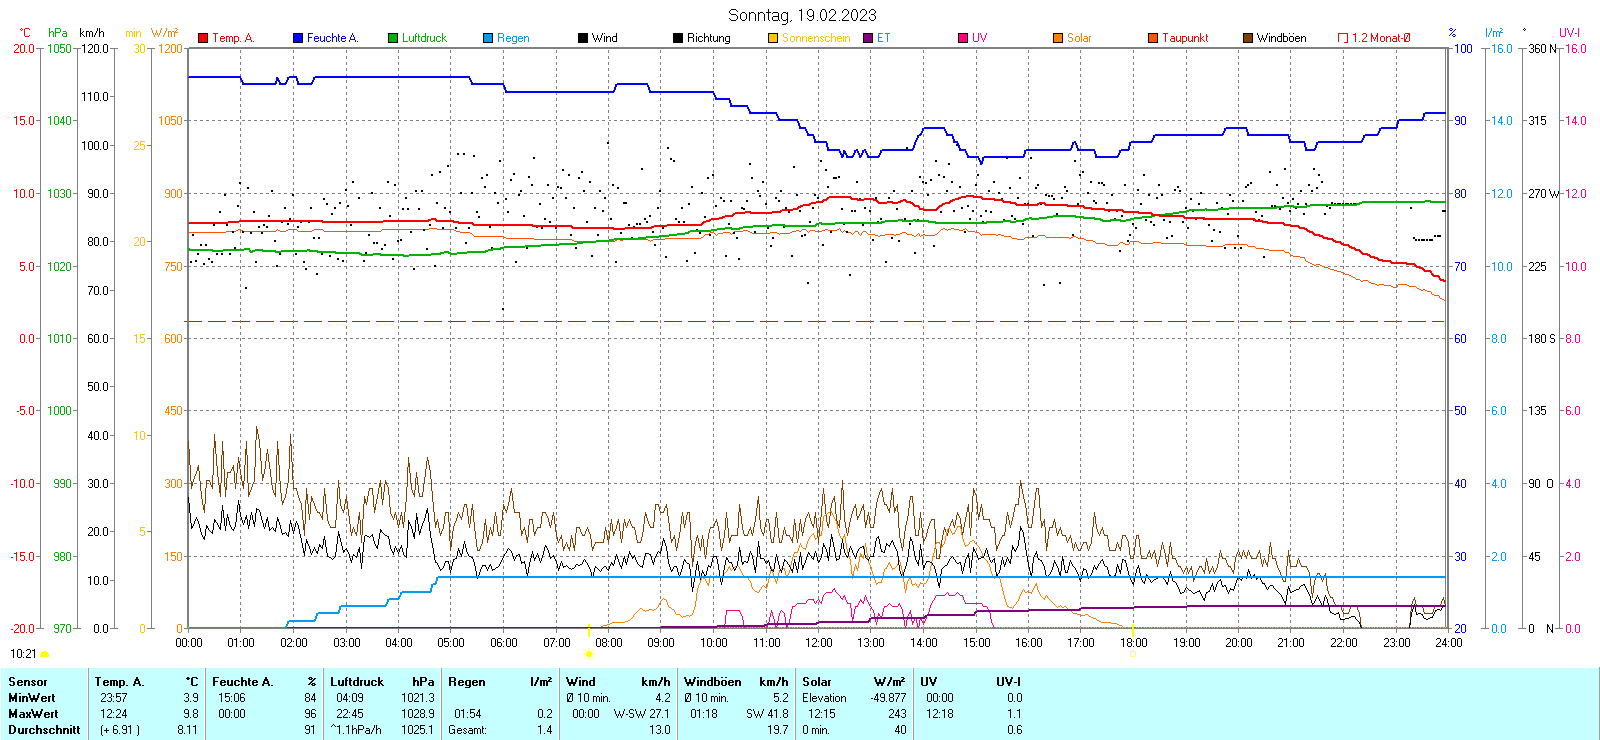Click the orange Taupunkt legend square
1600x740 pixels.
coord(1153,38)
